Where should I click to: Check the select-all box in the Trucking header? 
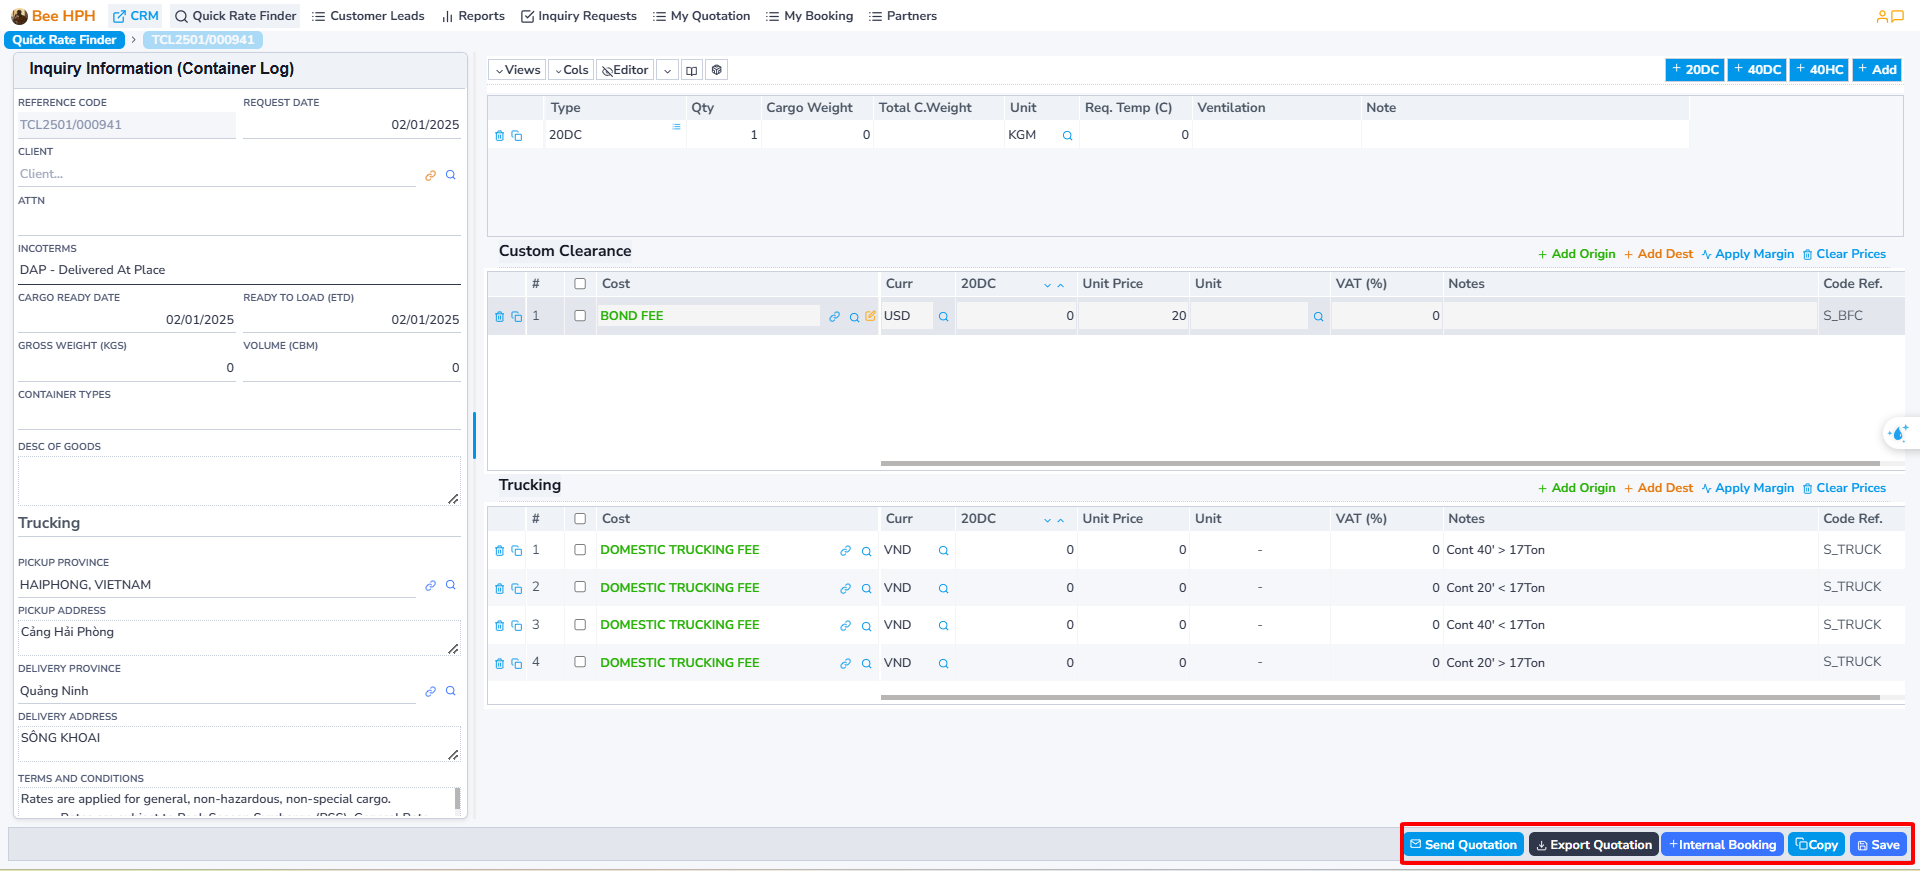(x=580, y=519)
